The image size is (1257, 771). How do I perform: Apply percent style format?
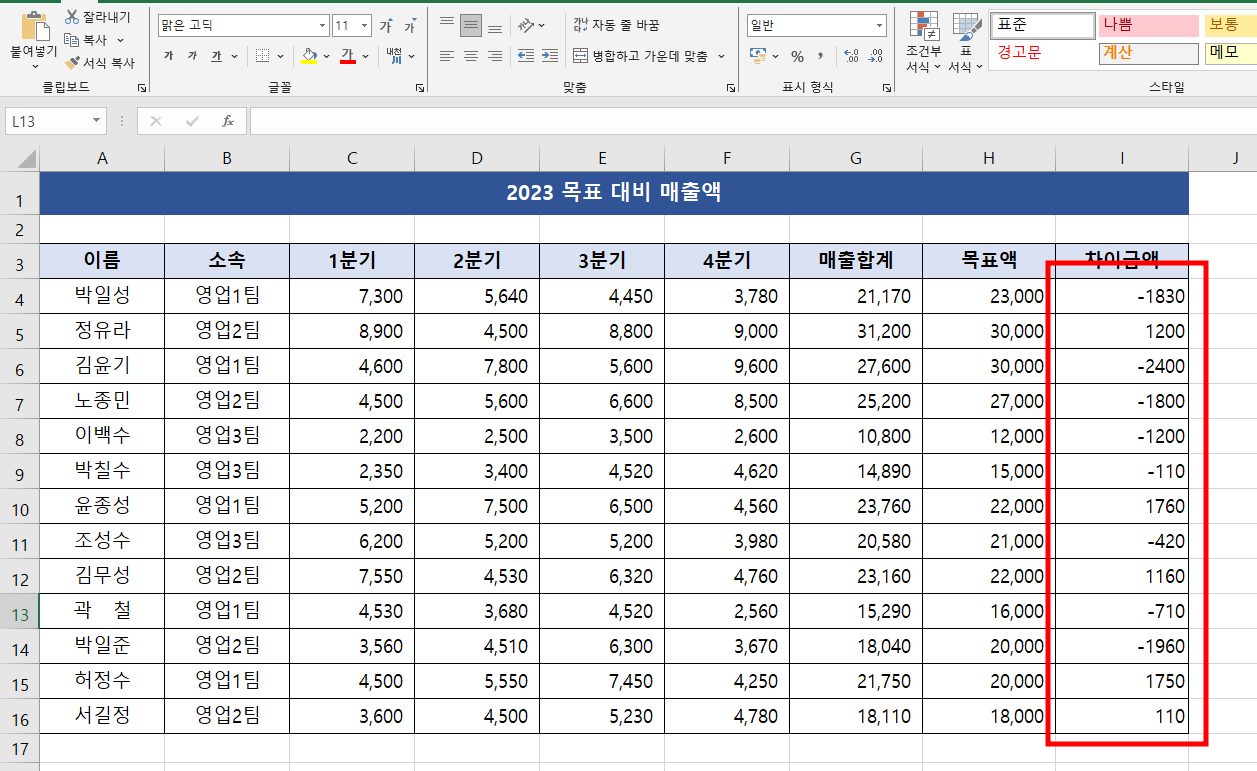(797, 56)
